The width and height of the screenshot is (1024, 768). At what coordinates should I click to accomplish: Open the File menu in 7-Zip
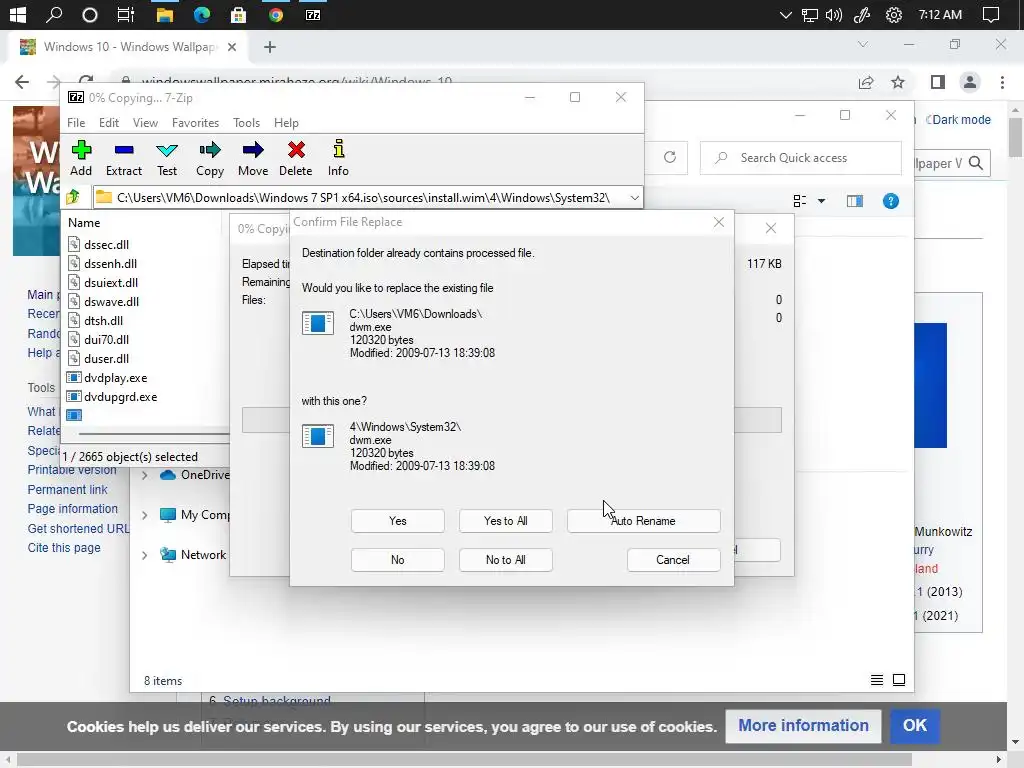pos(76,123)
